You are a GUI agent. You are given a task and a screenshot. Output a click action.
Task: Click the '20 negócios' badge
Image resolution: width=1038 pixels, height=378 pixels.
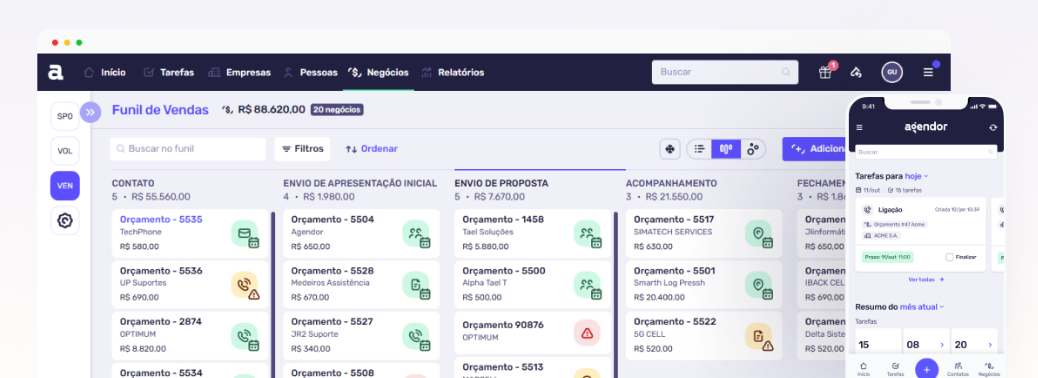click(337, 110)
